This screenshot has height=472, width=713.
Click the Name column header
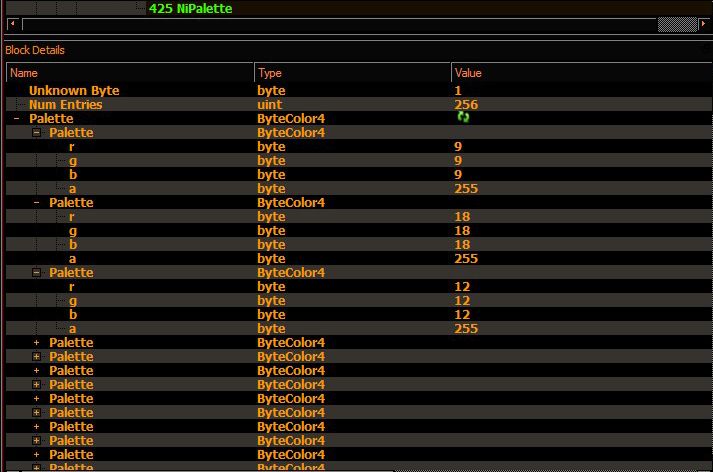pyautogui.click(x=130, y=73)
